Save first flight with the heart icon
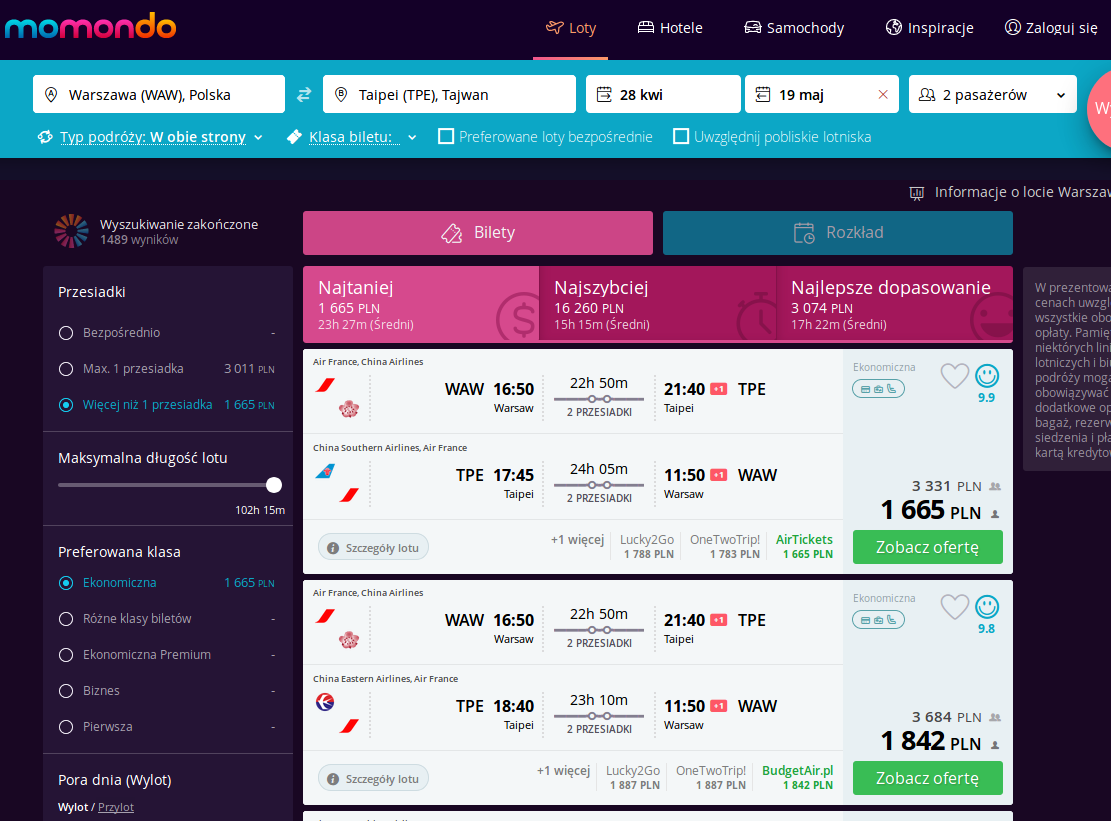The width and height of the screenshot is (1111, 821). pyautogui.click(x=954, y=375)
